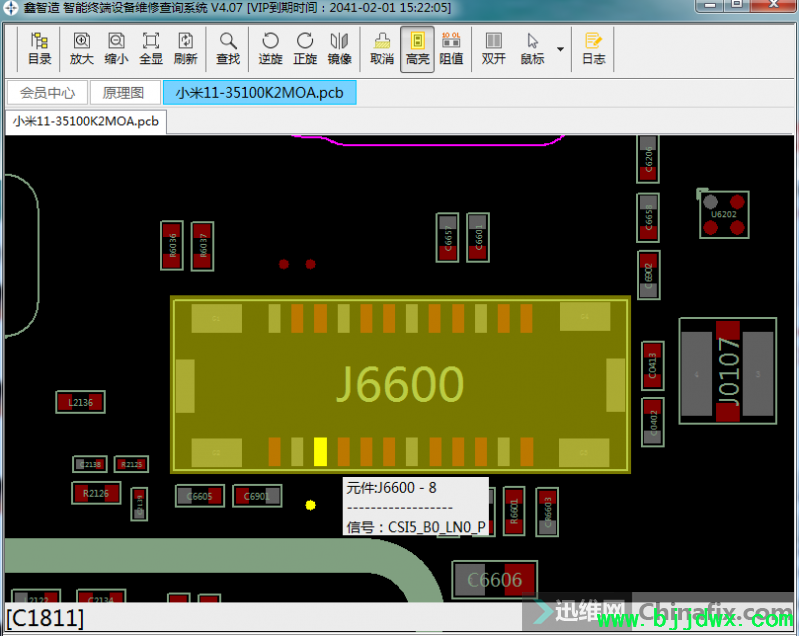Screen dimensions: 799x636
Task: Select capacitor C6657
Action: (x=447, y=237)
